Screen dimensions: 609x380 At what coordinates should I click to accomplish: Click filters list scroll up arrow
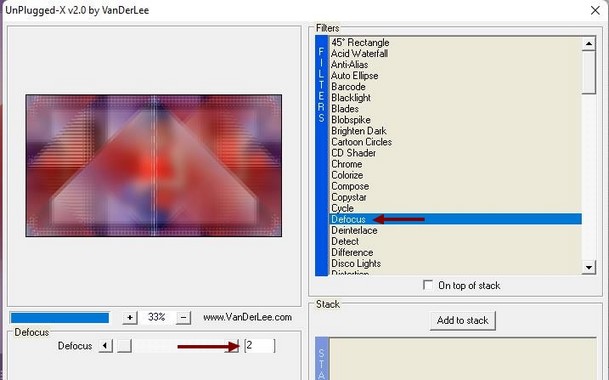click(x=589, y=44)
